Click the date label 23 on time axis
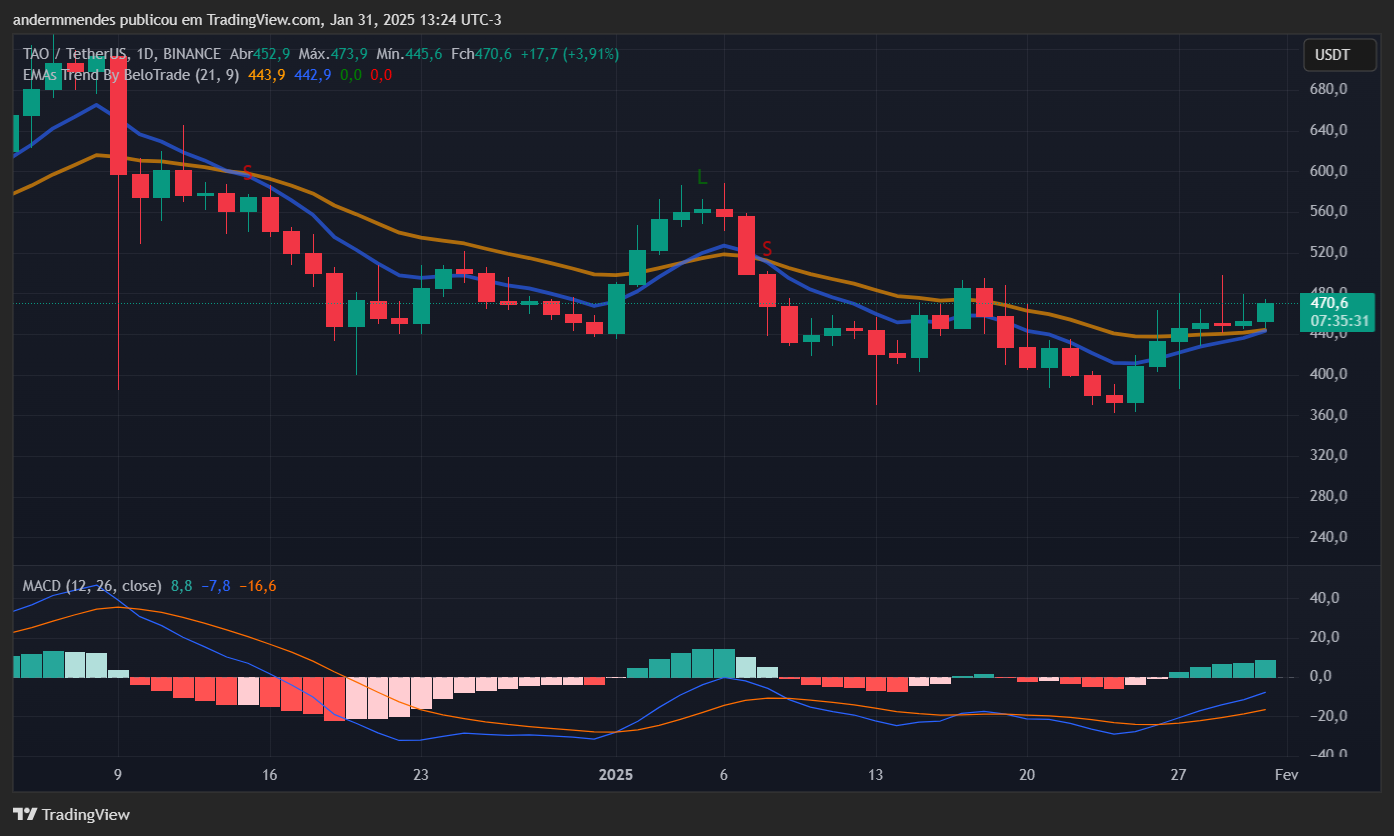The height and width of the screenshot is (836, 1394). tap(421, 775)
